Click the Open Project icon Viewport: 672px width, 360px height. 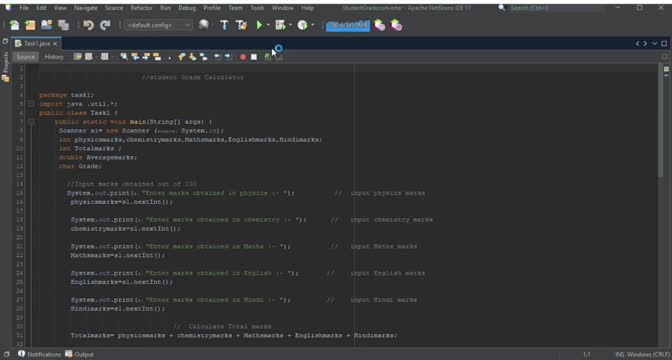(x=47, y=25)
